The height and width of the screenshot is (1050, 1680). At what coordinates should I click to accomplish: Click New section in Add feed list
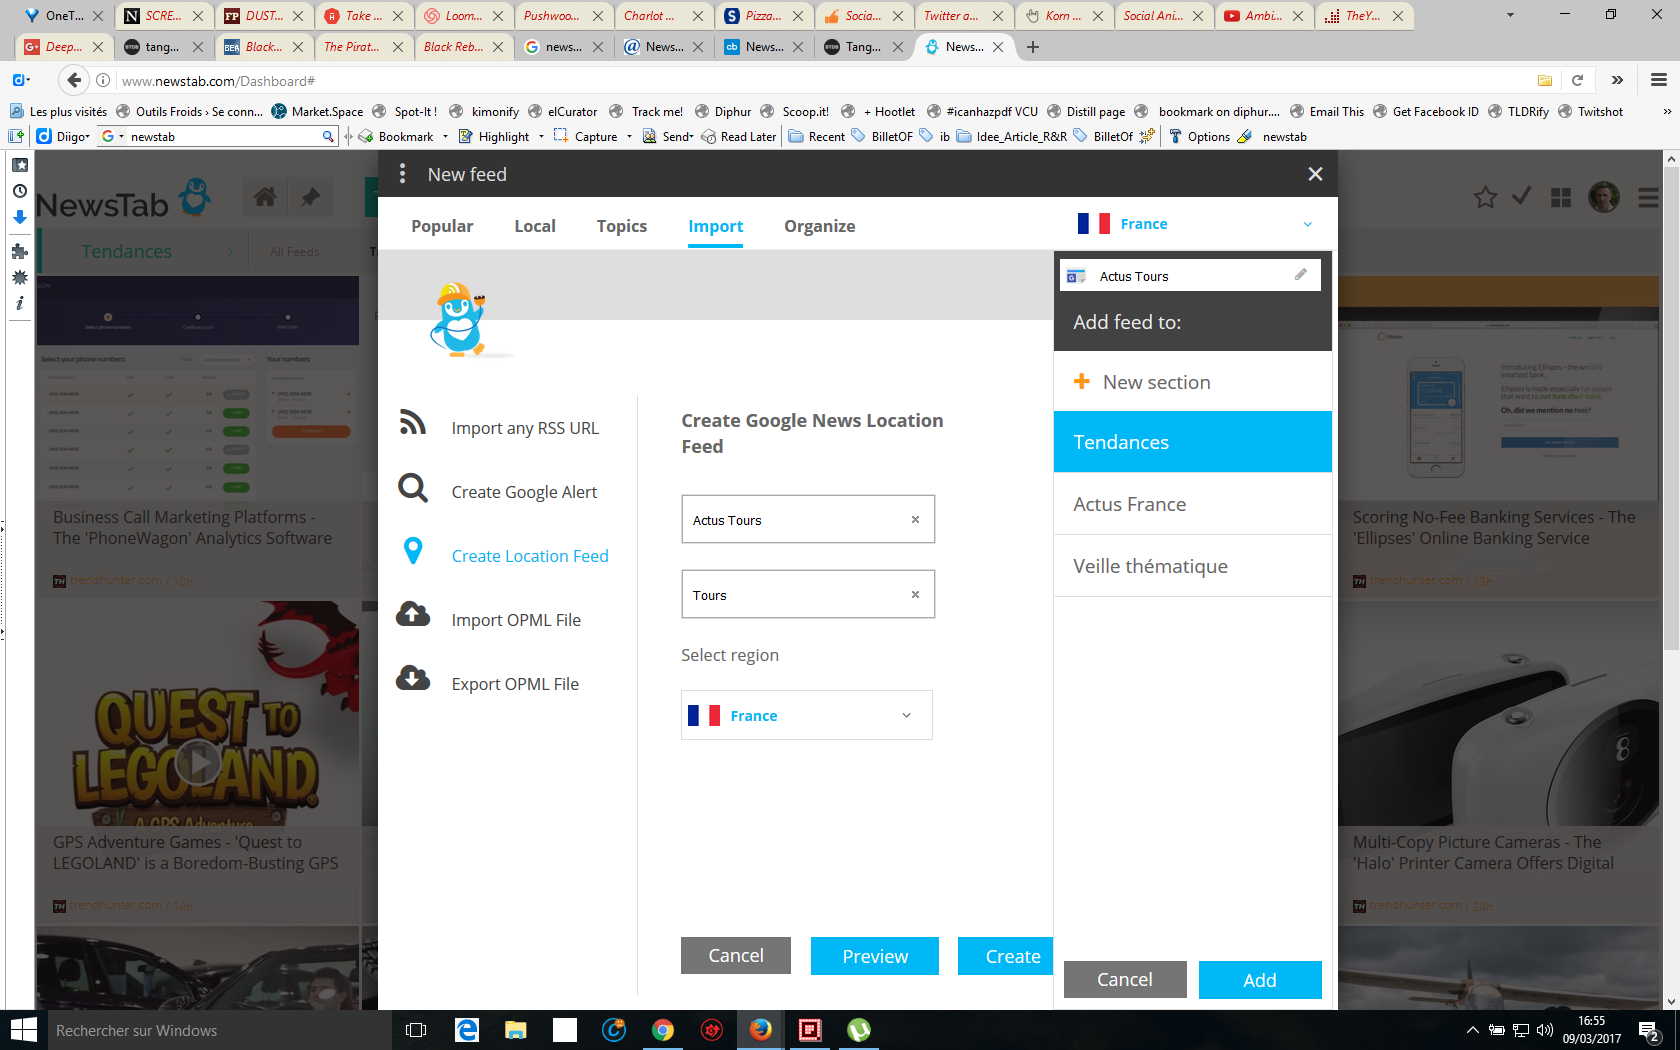click(x=1193, y=381)
